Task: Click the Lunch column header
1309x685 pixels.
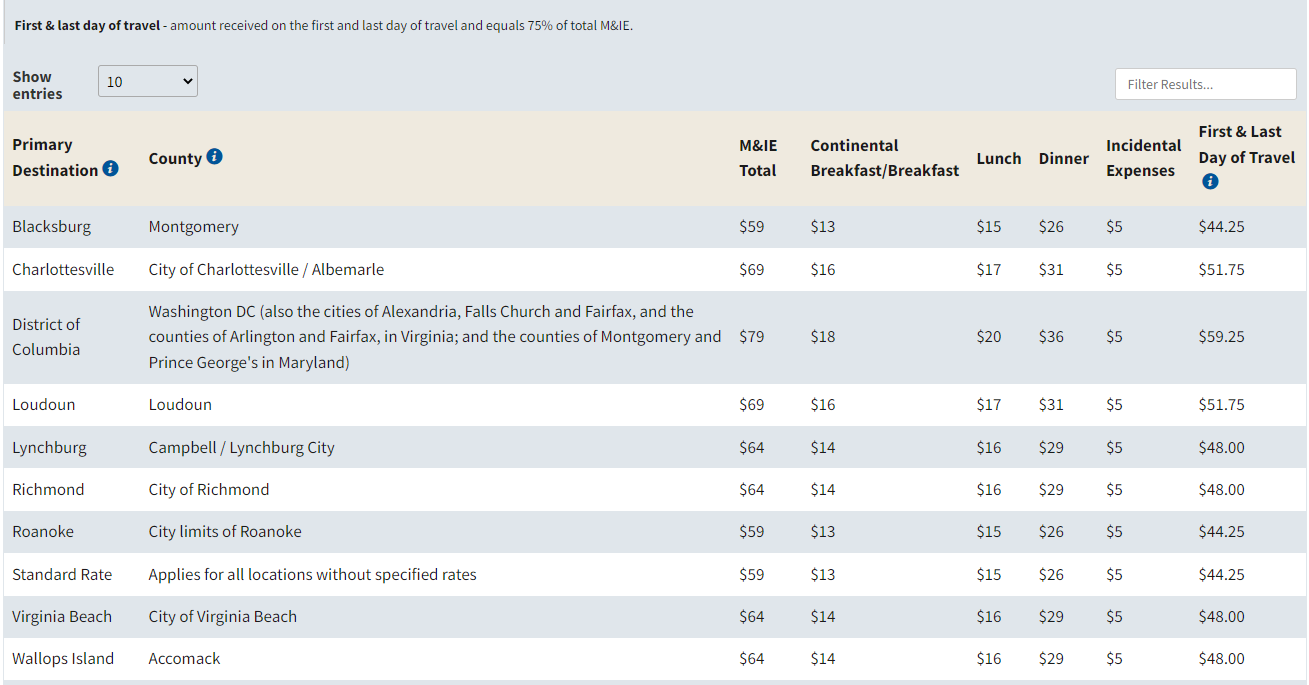Action: pos(998,158)
